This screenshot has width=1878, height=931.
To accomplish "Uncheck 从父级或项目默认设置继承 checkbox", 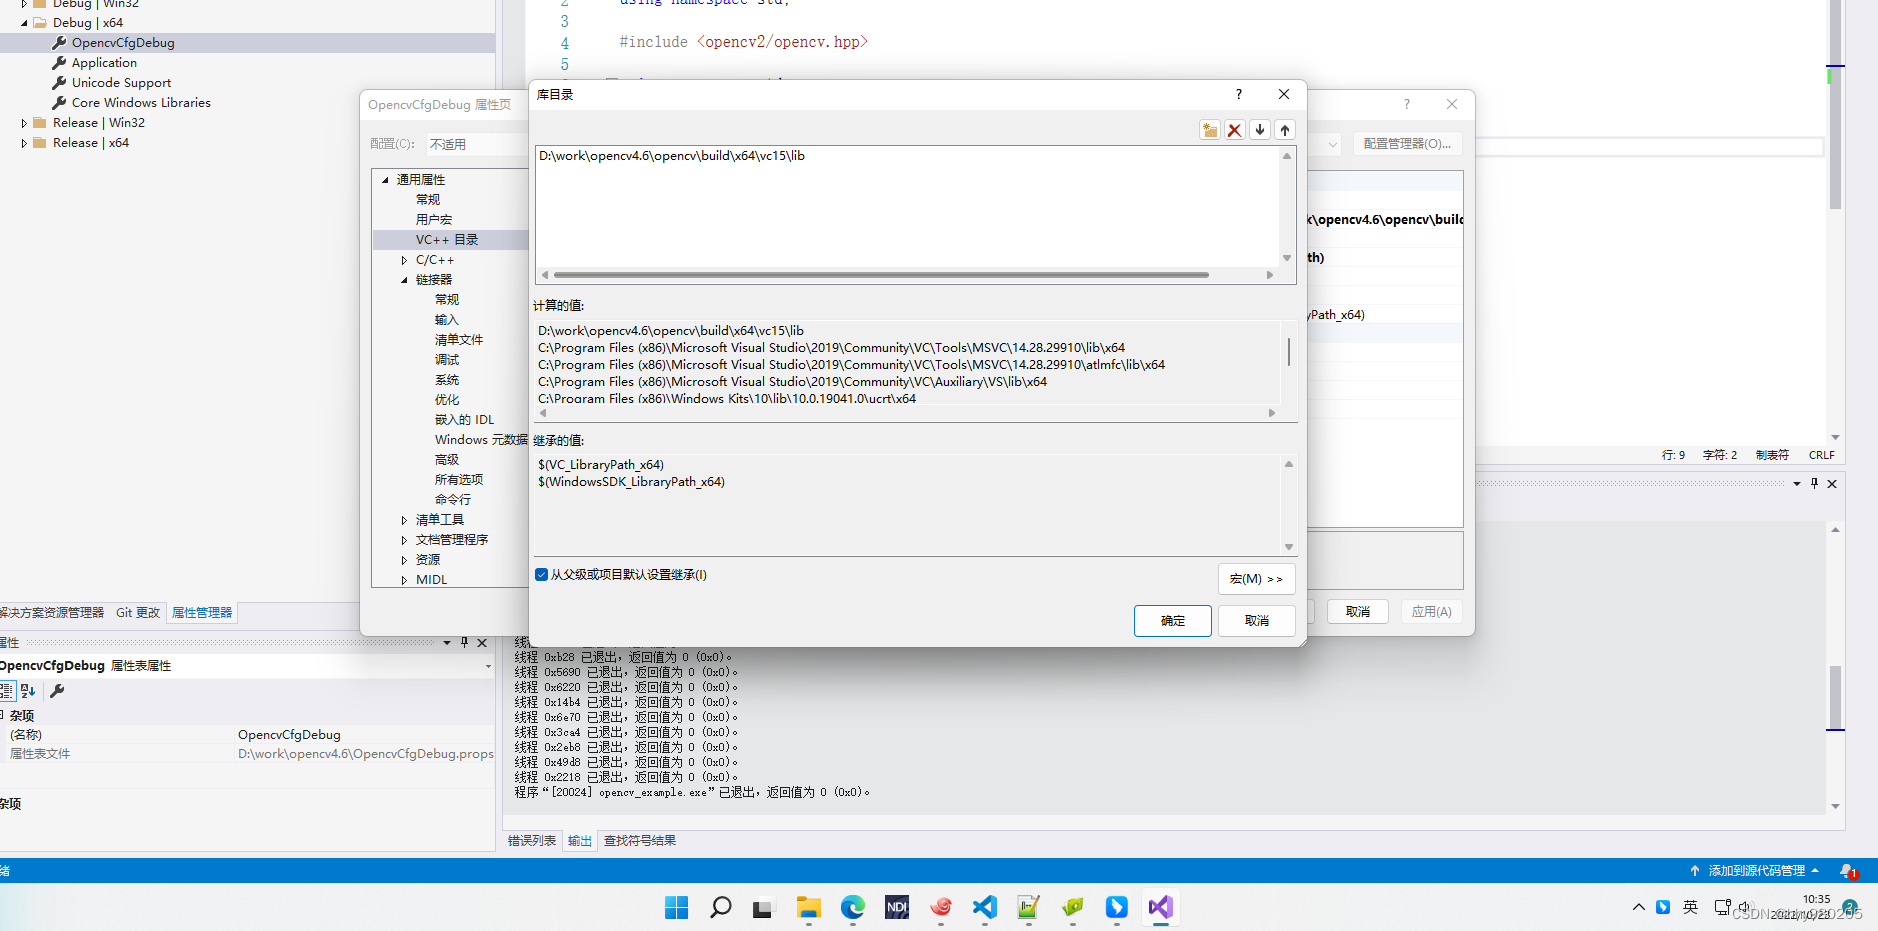I will [541, 574].
